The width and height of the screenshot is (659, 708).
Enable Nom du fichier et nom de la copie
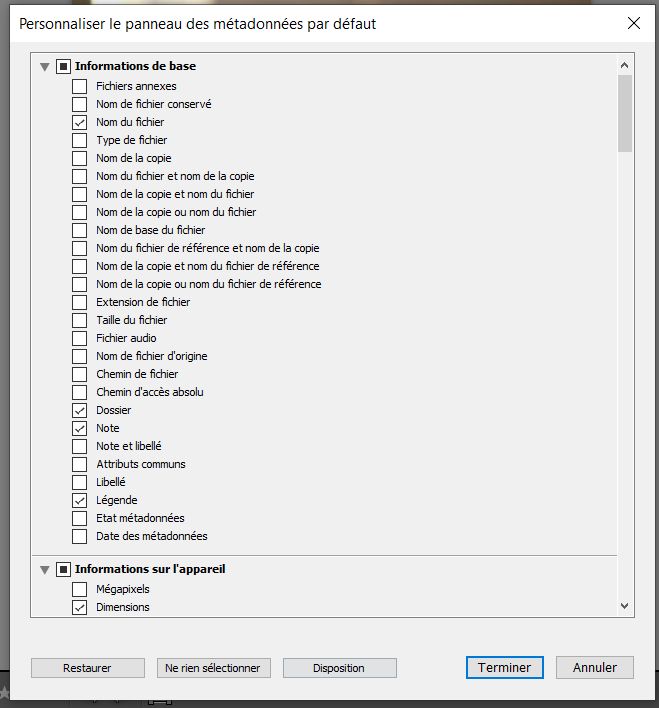(79, 176)
